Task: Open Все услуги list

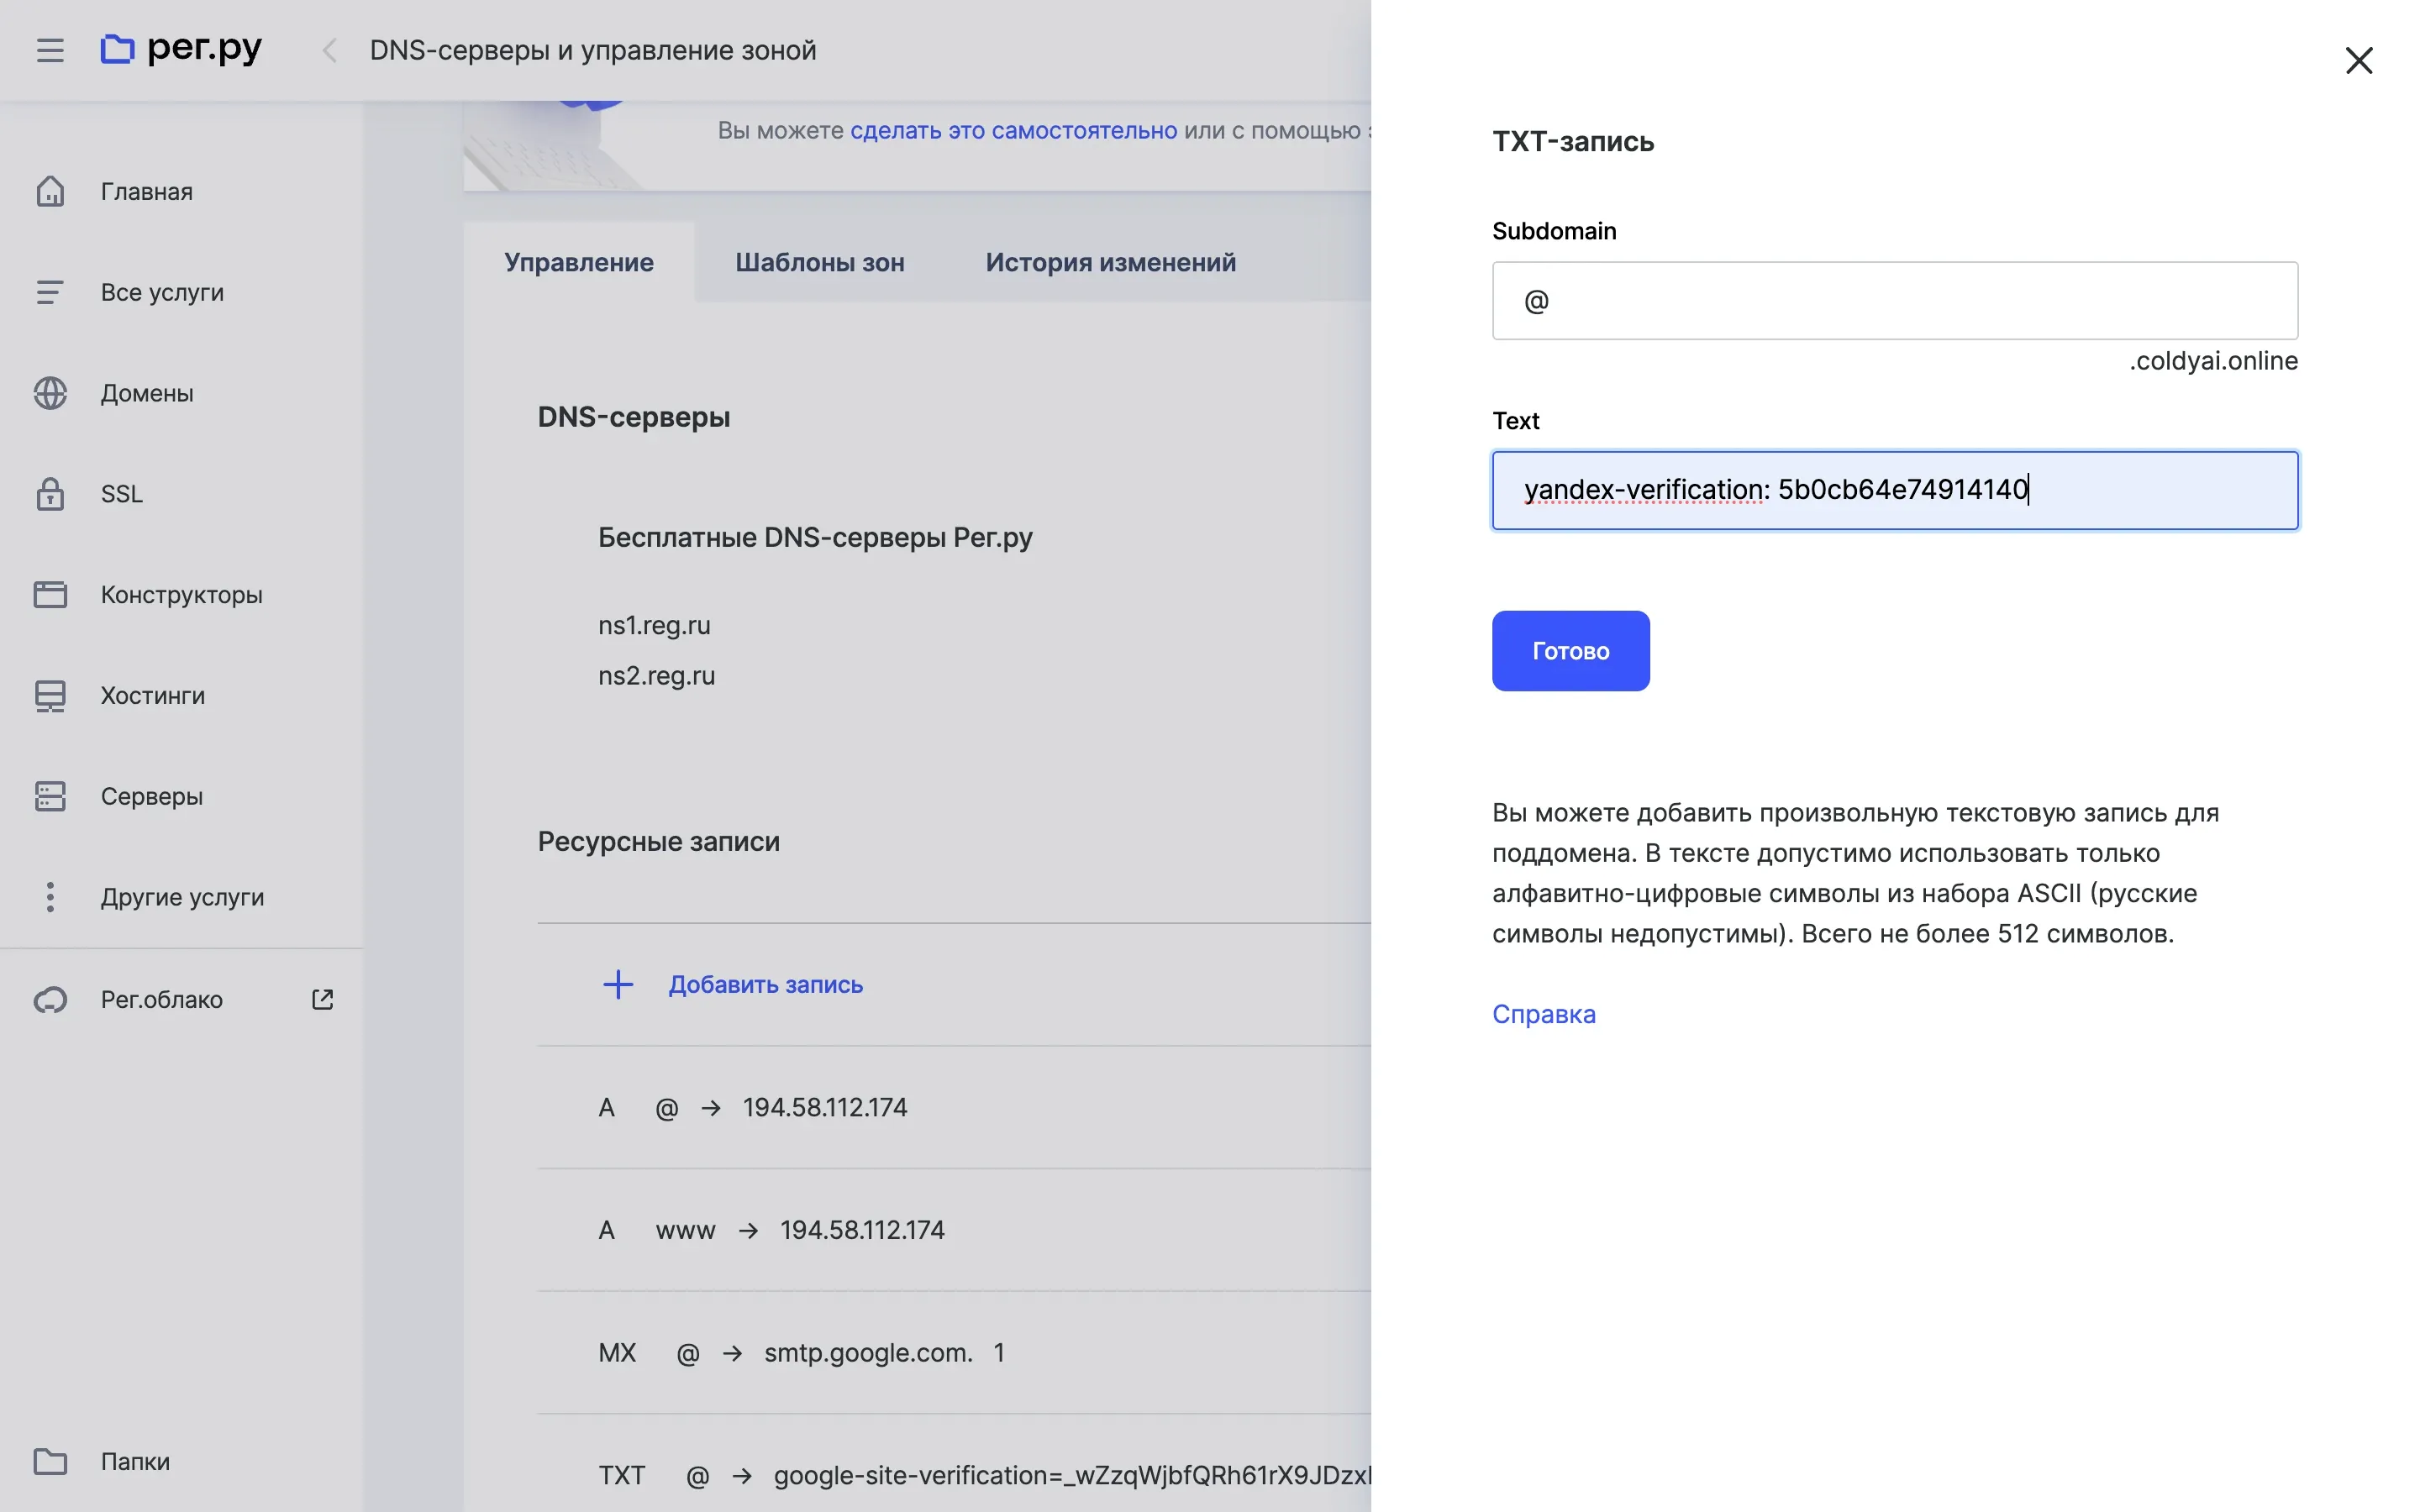Action: 161,292
